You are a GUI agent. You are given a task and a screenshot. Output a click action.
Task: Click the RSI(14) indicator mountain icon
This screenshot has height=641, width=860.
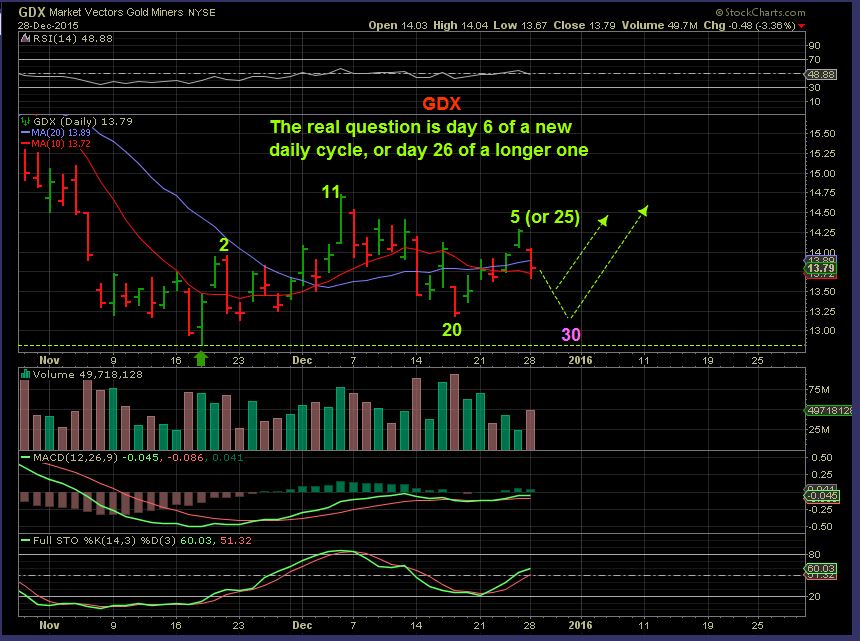tap(25, 38)
